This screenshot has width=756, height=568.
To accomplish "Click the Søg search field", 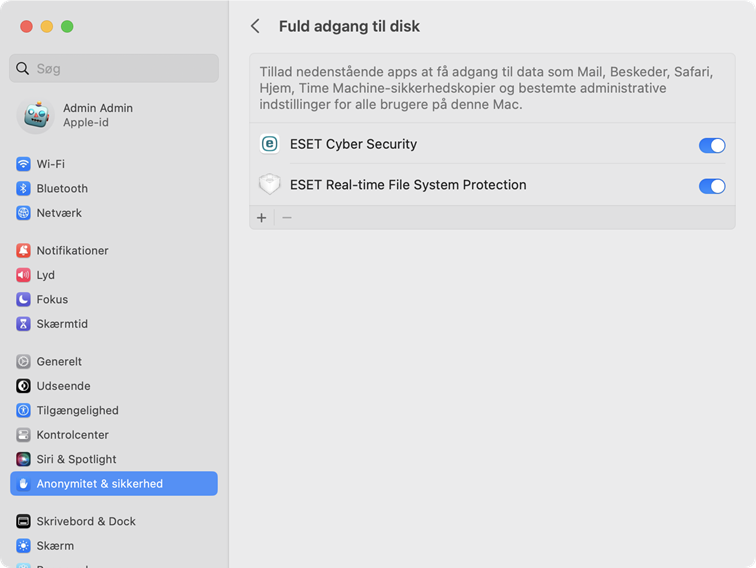I will pyautogui.click(x=114, y=68).
